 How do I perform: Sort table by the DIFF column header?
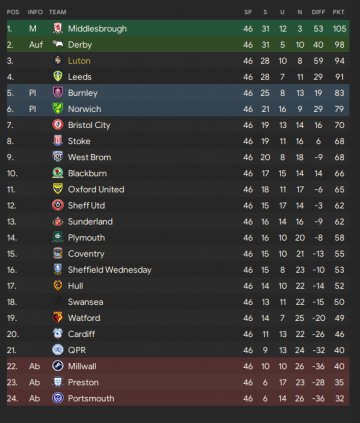[x=318, y=12]
